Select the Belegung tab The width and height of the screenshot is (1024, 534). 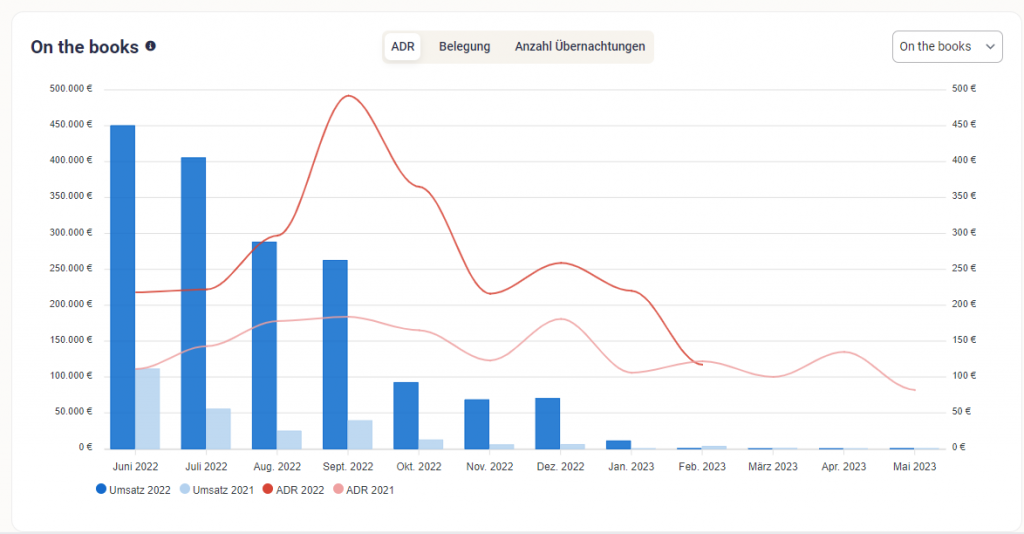464,47
